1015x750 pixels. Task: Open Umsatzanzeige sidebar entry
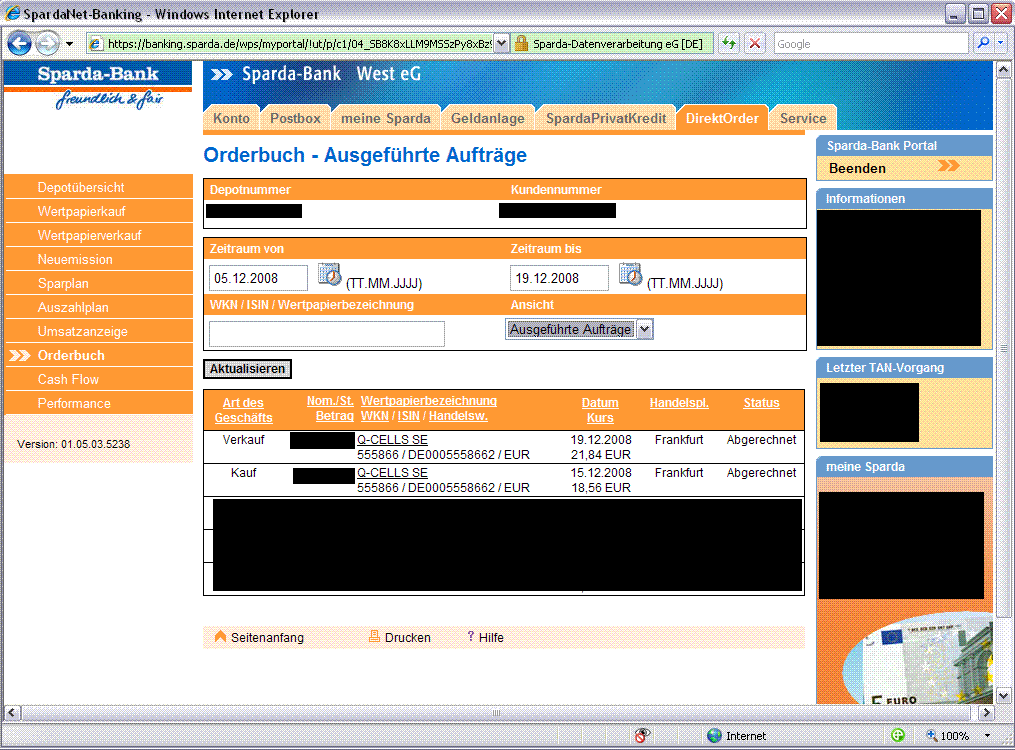click(x=98, y=331)
